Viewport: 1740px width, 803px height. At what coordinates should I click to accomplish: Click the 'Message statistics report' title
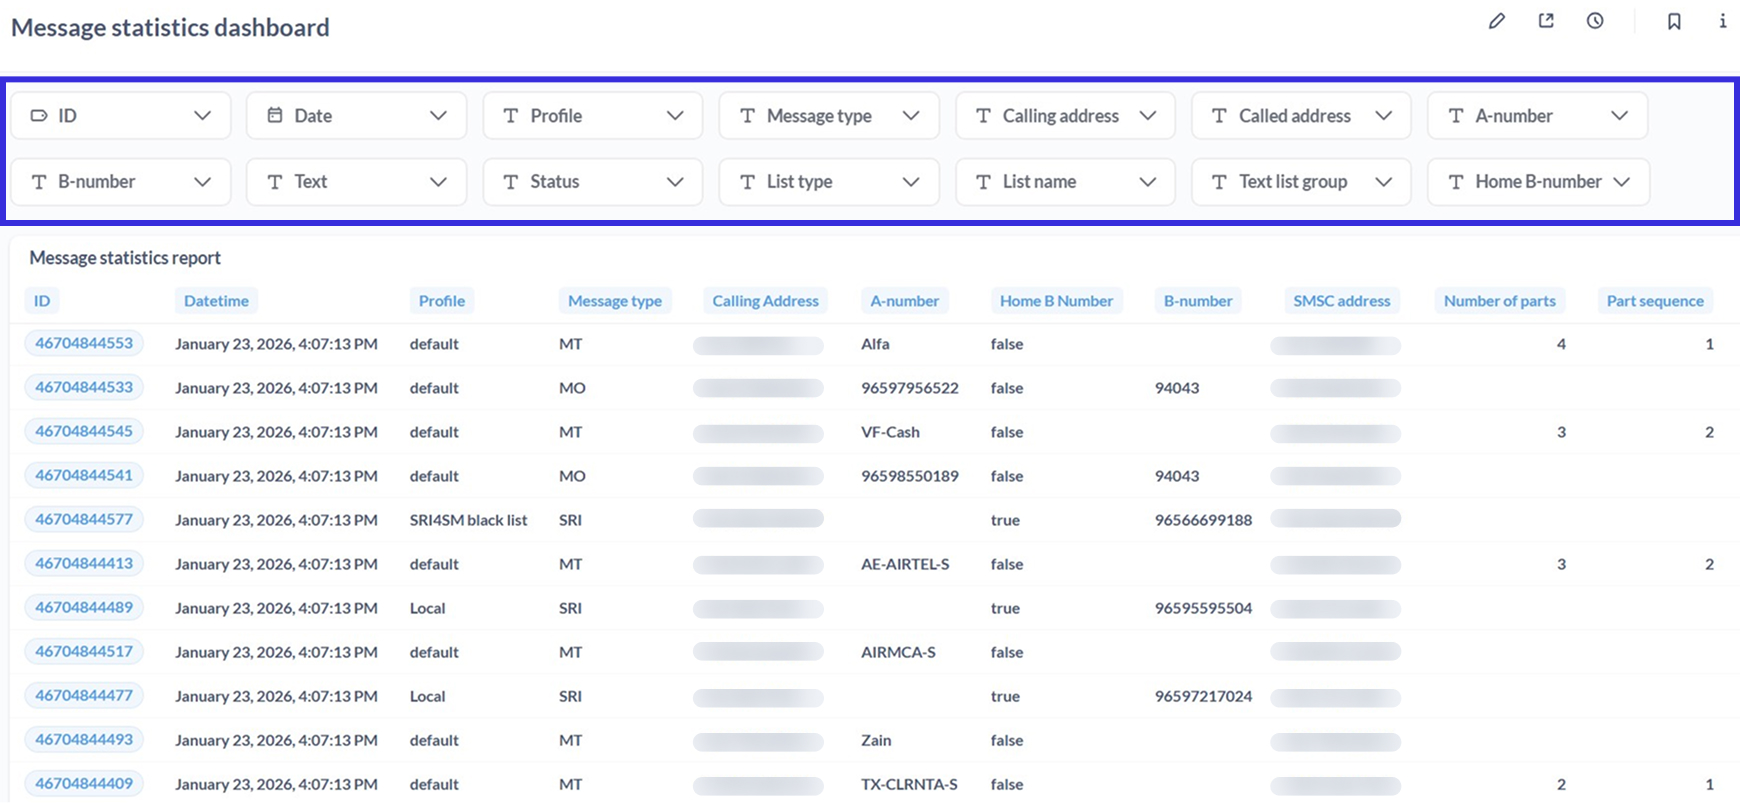point(125,258)
